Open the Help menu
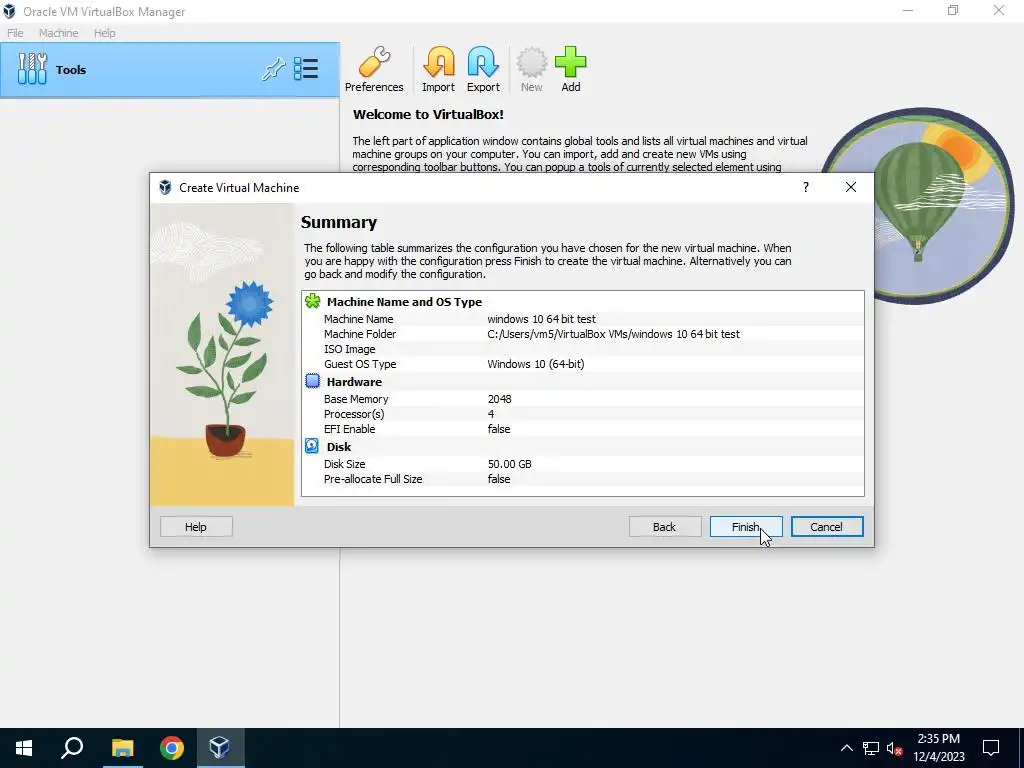 [x=104, y=33]
